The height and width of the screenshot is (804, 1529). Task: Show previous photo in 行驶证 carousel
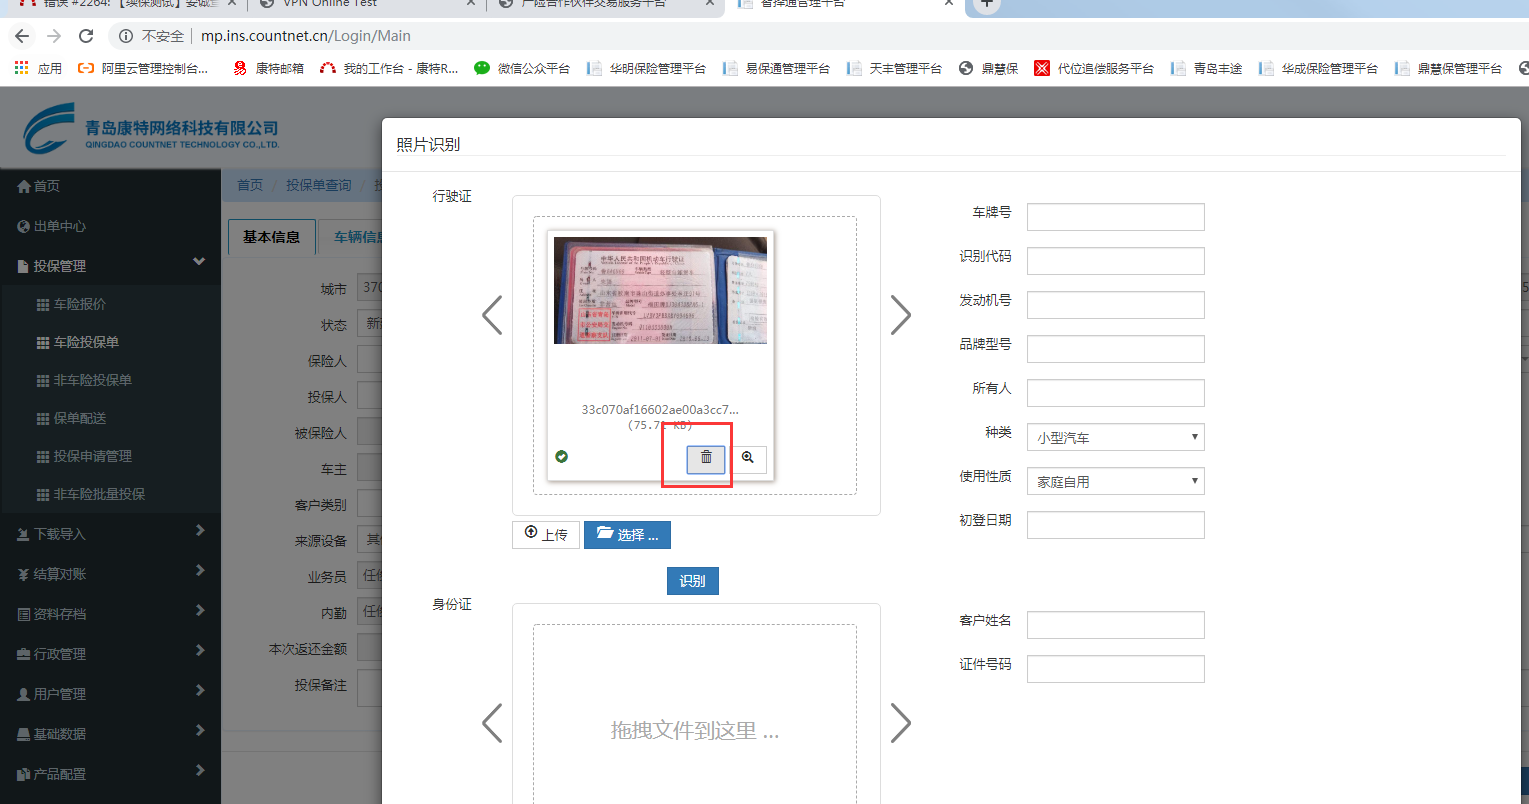point(492,315)
